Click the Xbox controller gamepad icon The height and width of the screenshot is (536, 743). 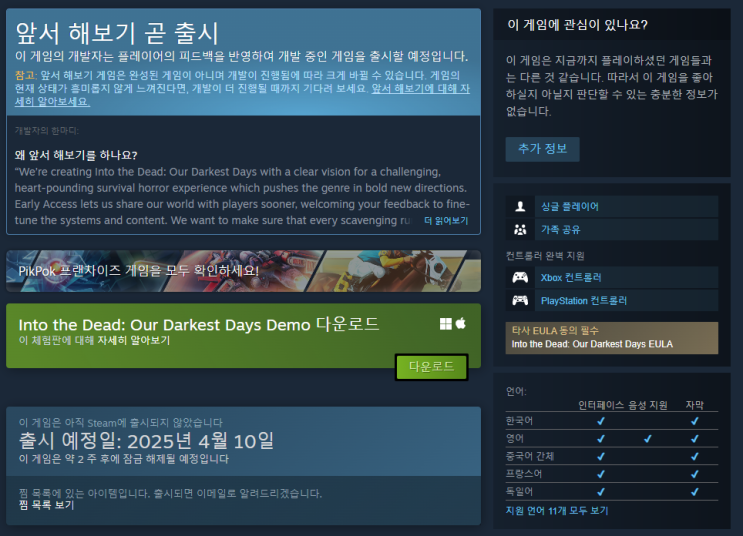click(520, 277)
